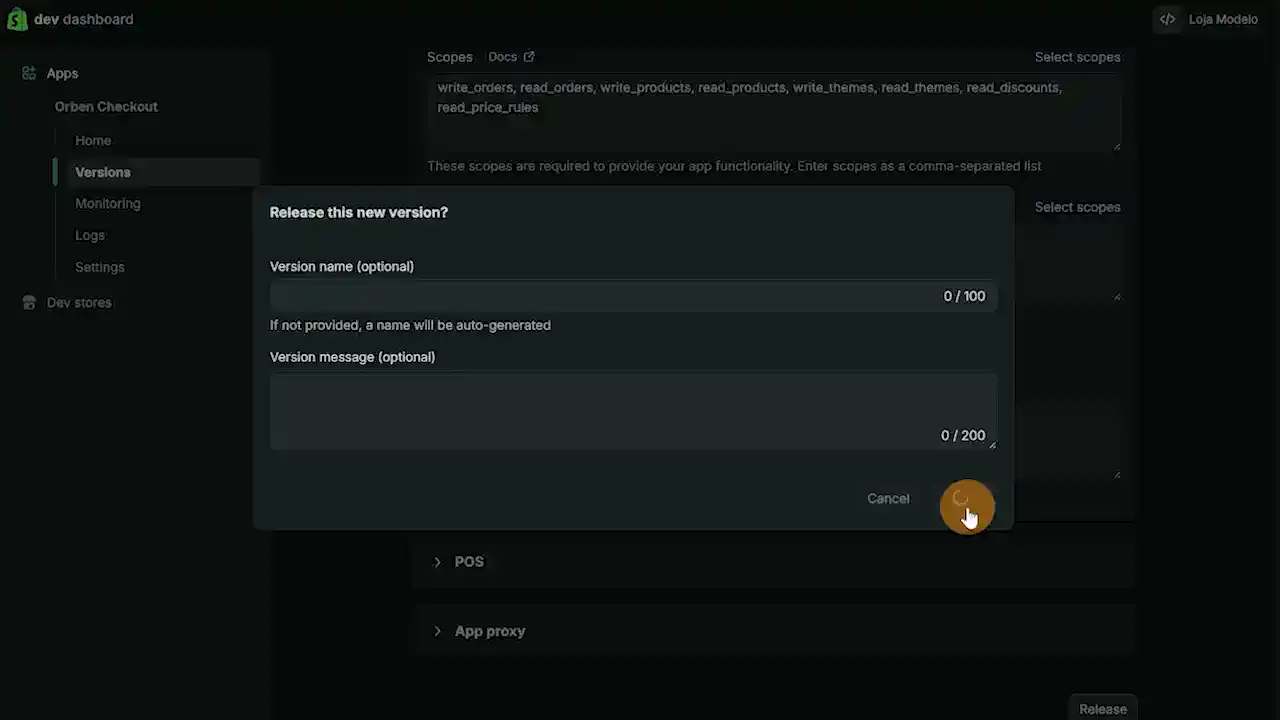Viewport: 1280px width, 720px height.
Task: Click the loading spinner release button
Action: pyautogui.click(x=961, y=498)
